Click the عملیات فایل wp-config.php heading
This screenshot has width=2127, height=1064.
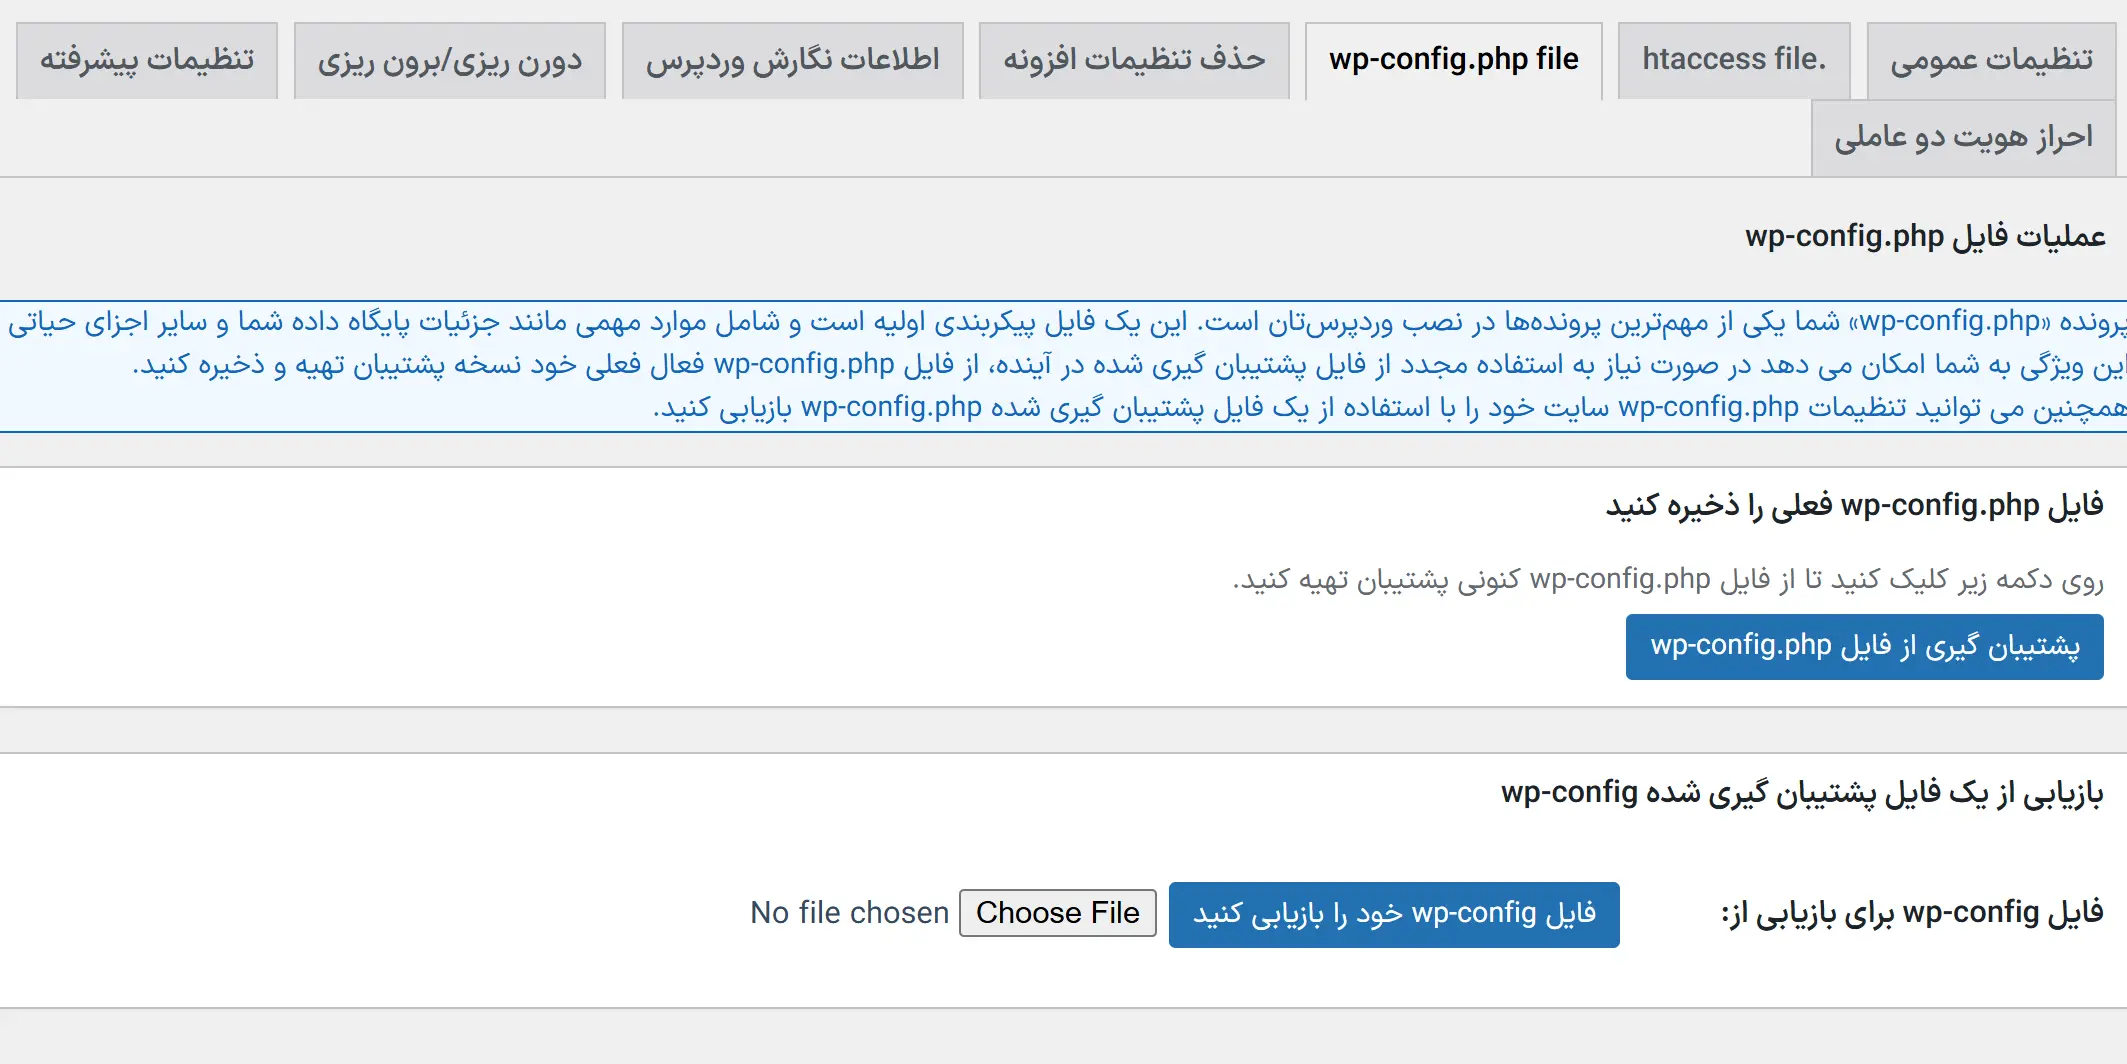point(1925,236)
